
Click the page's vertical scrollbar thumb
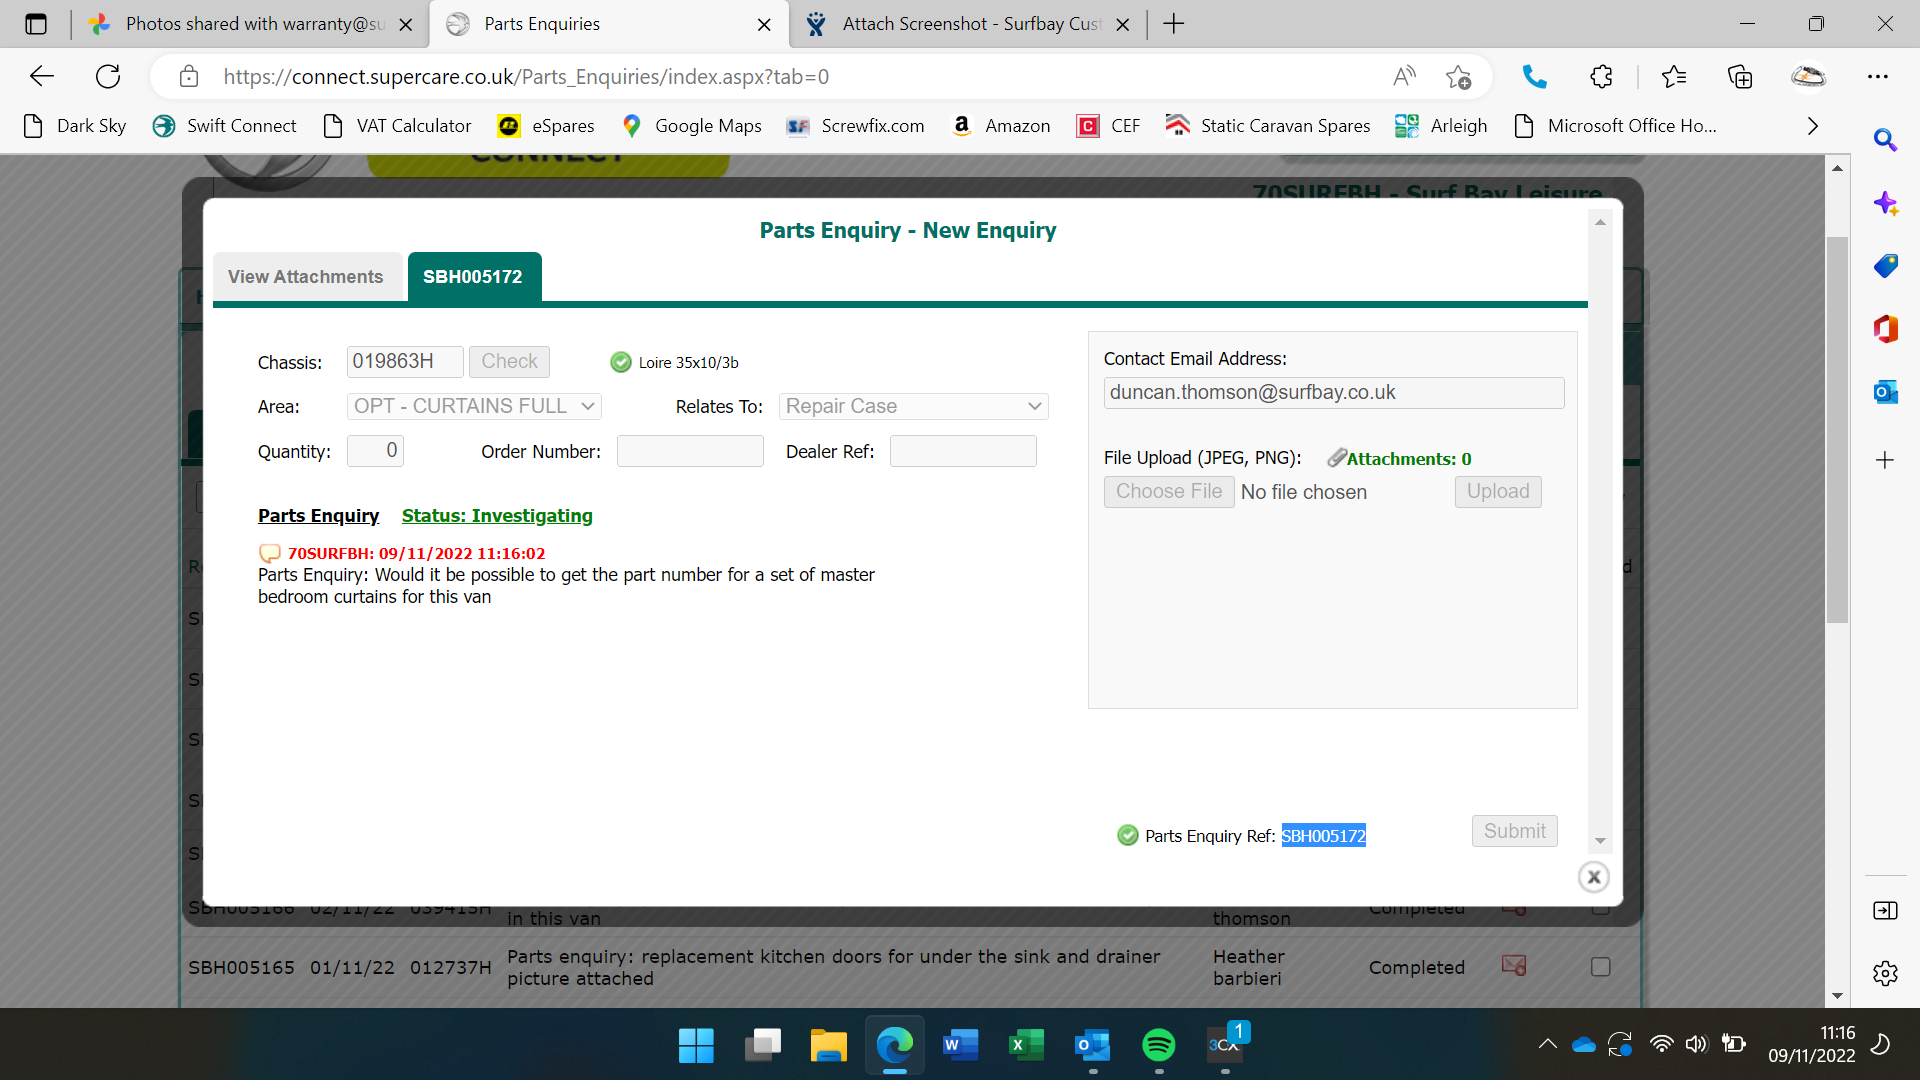tap(1837, 430)
